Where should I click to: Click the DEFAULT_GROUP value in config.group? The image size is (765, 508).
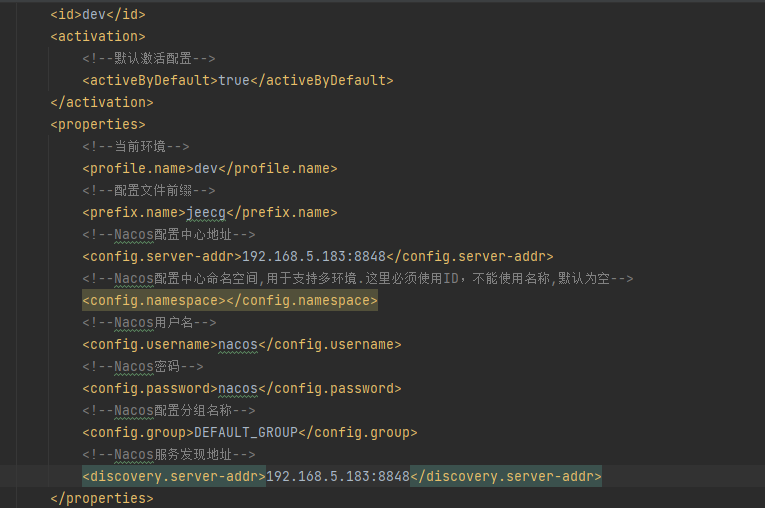click(x=246, y=432)
